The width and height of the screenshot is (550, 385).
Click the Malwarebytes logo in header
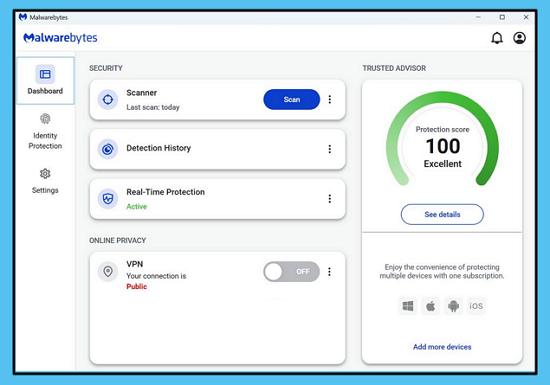[x=60, y=38]
